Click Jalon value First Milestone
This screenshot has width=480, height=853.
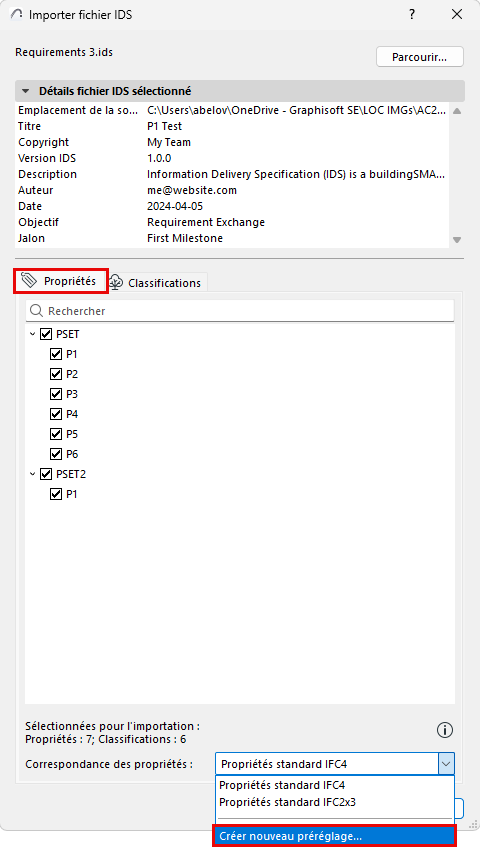(x=184, y=238)
